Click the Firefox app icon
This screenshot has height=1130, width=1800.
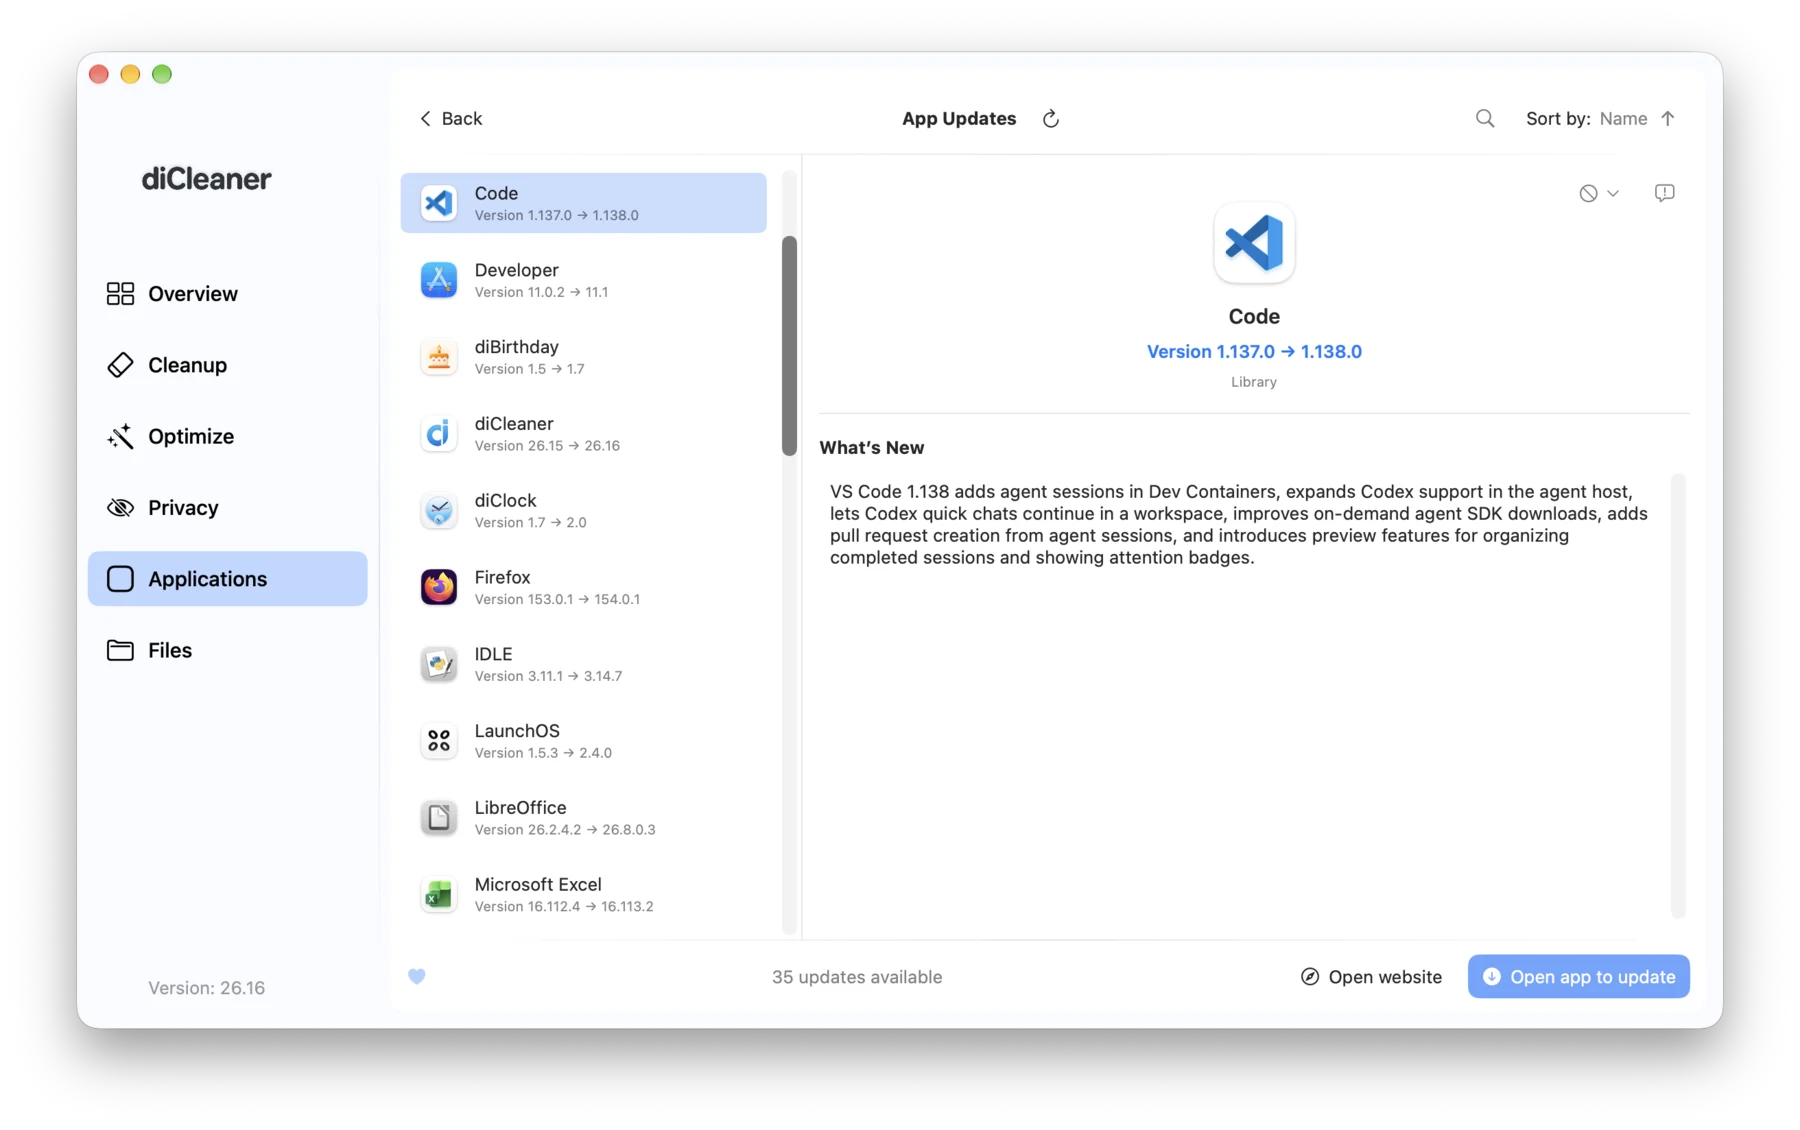tap(439, 587)
